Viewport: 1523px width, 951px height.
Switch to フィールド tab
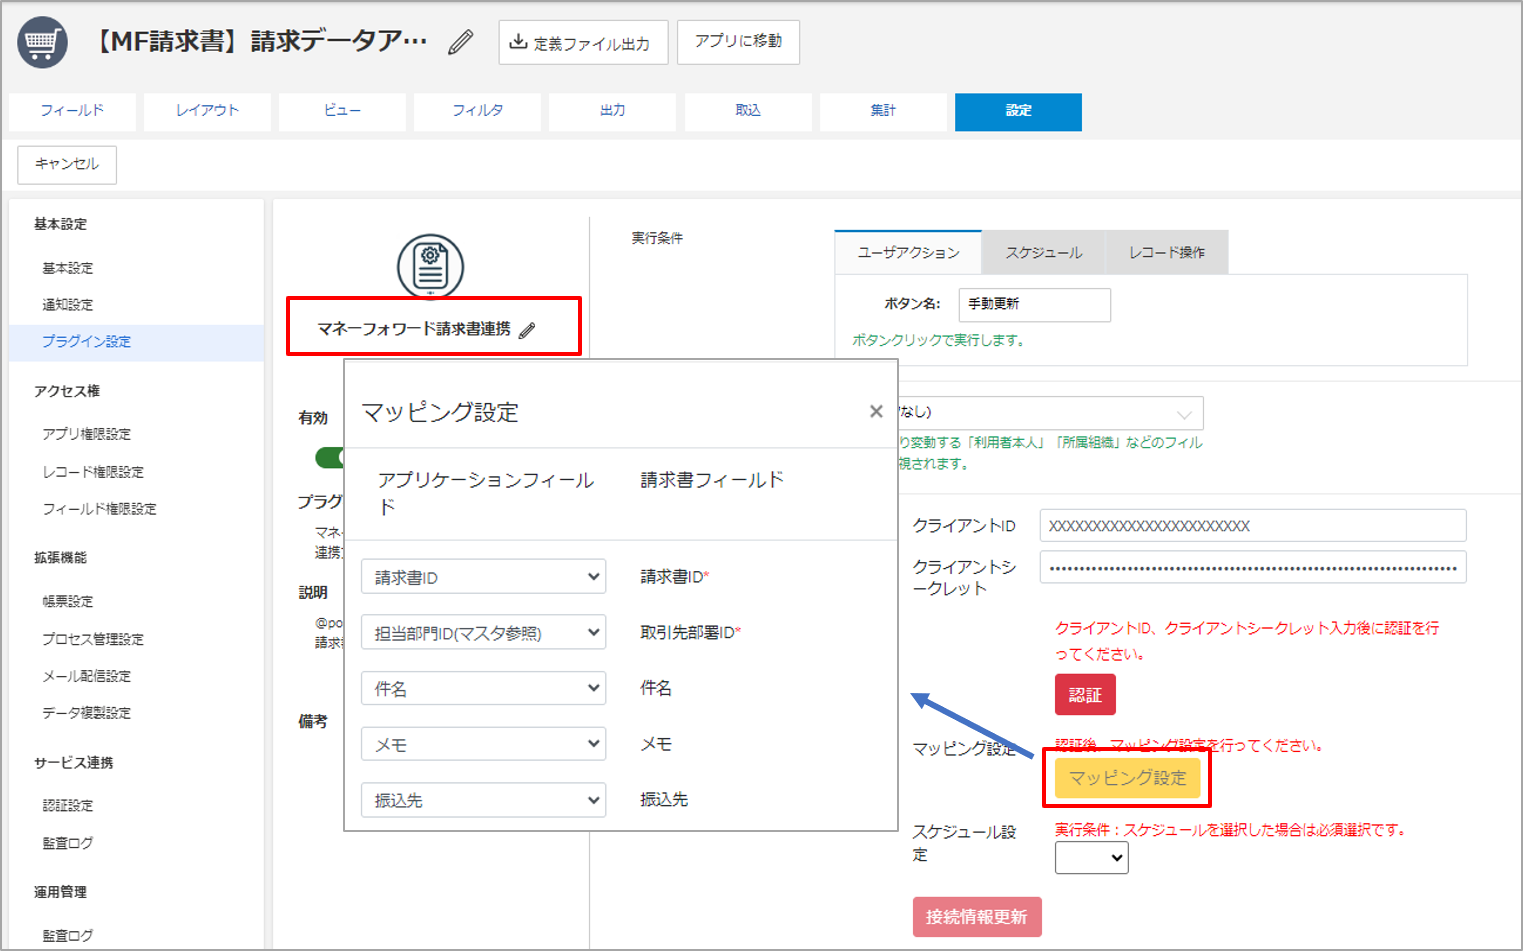click(72, 111)
